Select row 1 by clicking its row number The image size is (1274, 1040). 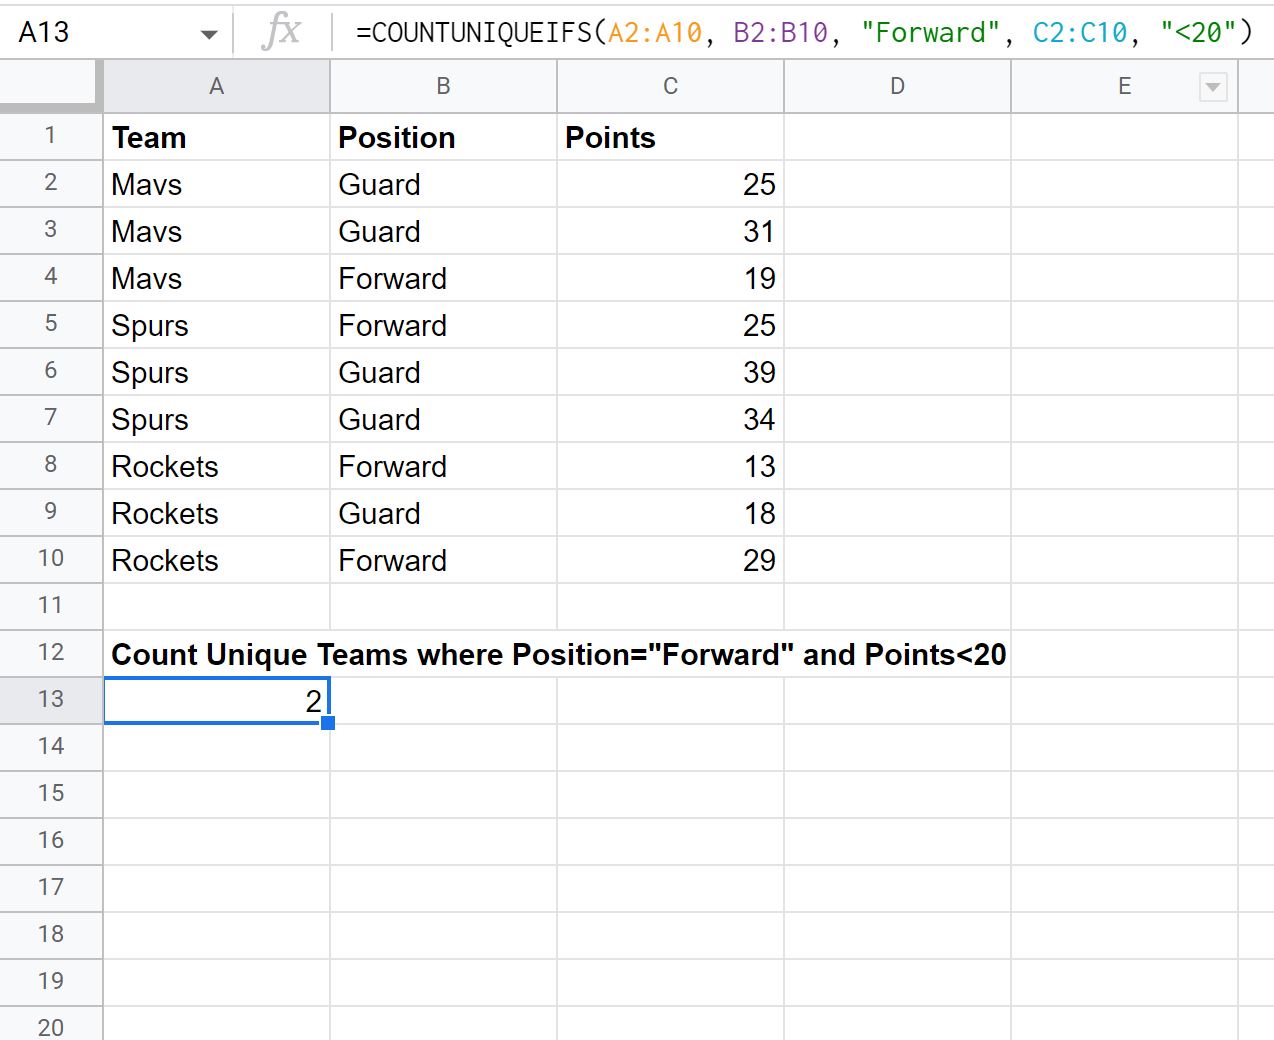[50, 136]
